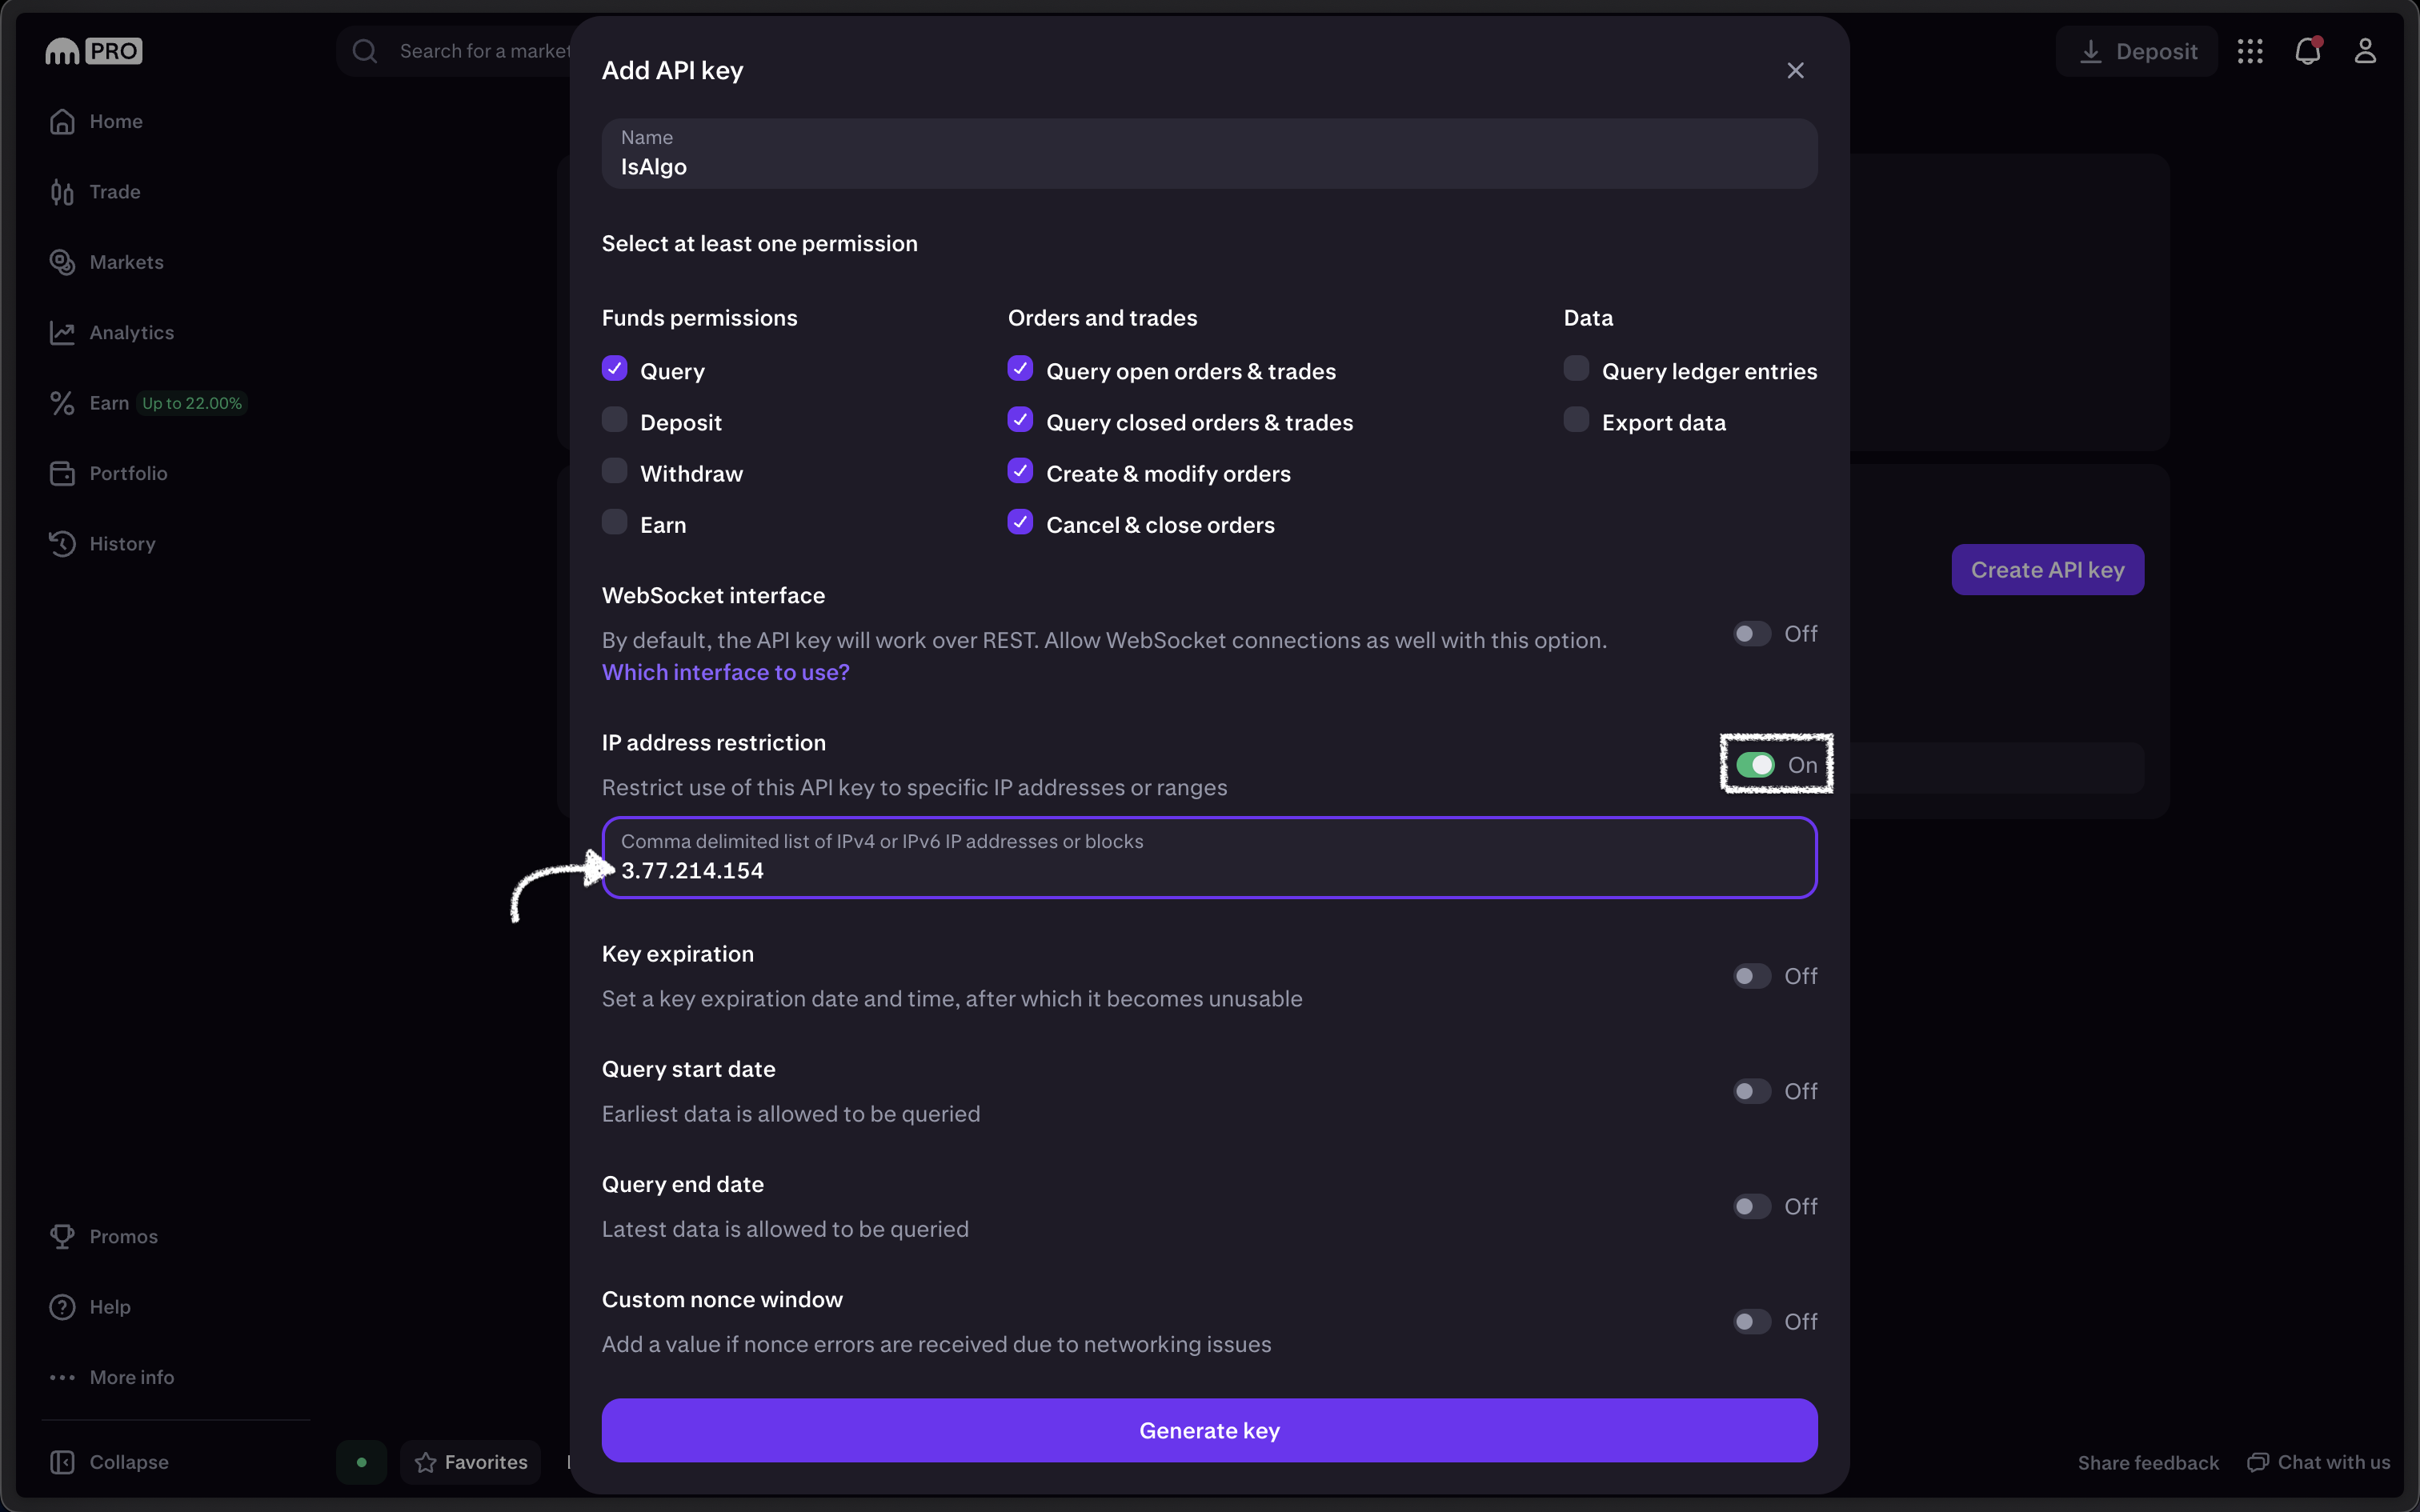This screenshot has height=1512, width=2420.
Task: Open the apps grid menu
Action: coord(2250,51)
